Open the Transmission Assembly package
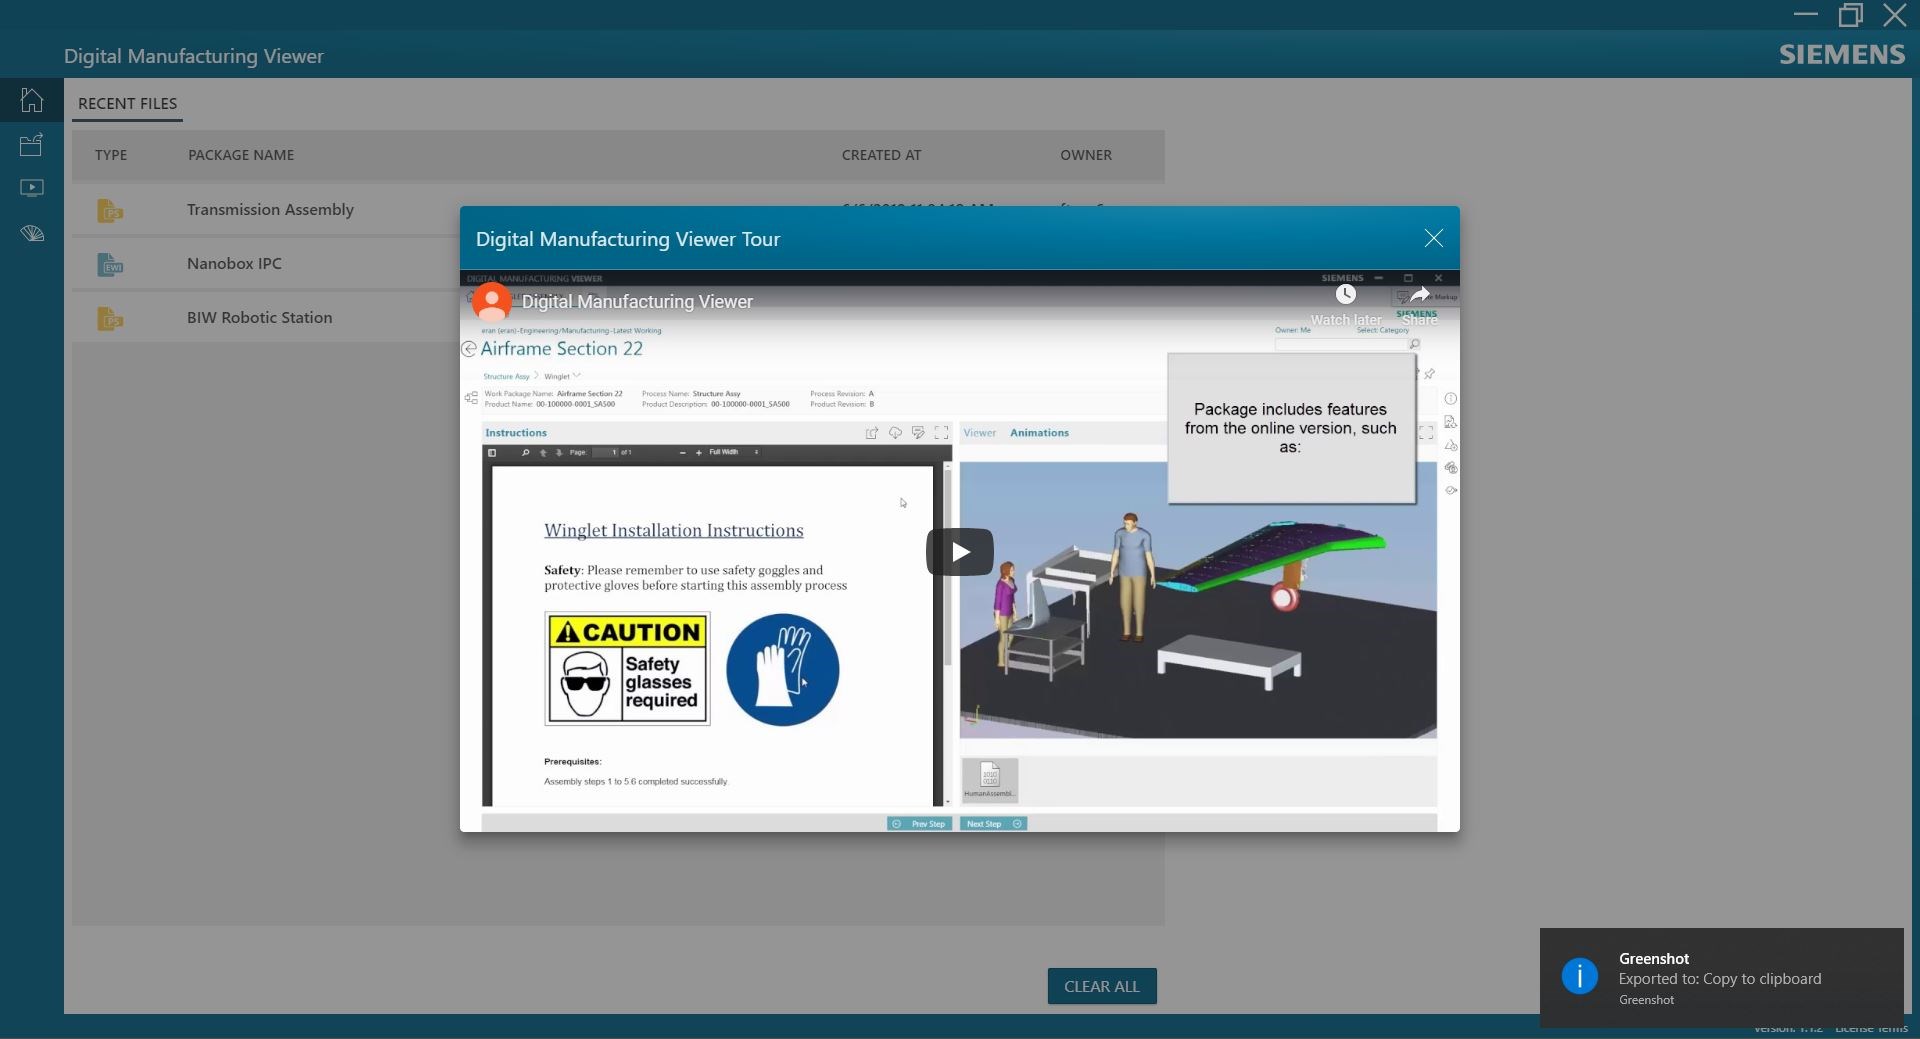 pyautogui.click(x=270, y=210)
